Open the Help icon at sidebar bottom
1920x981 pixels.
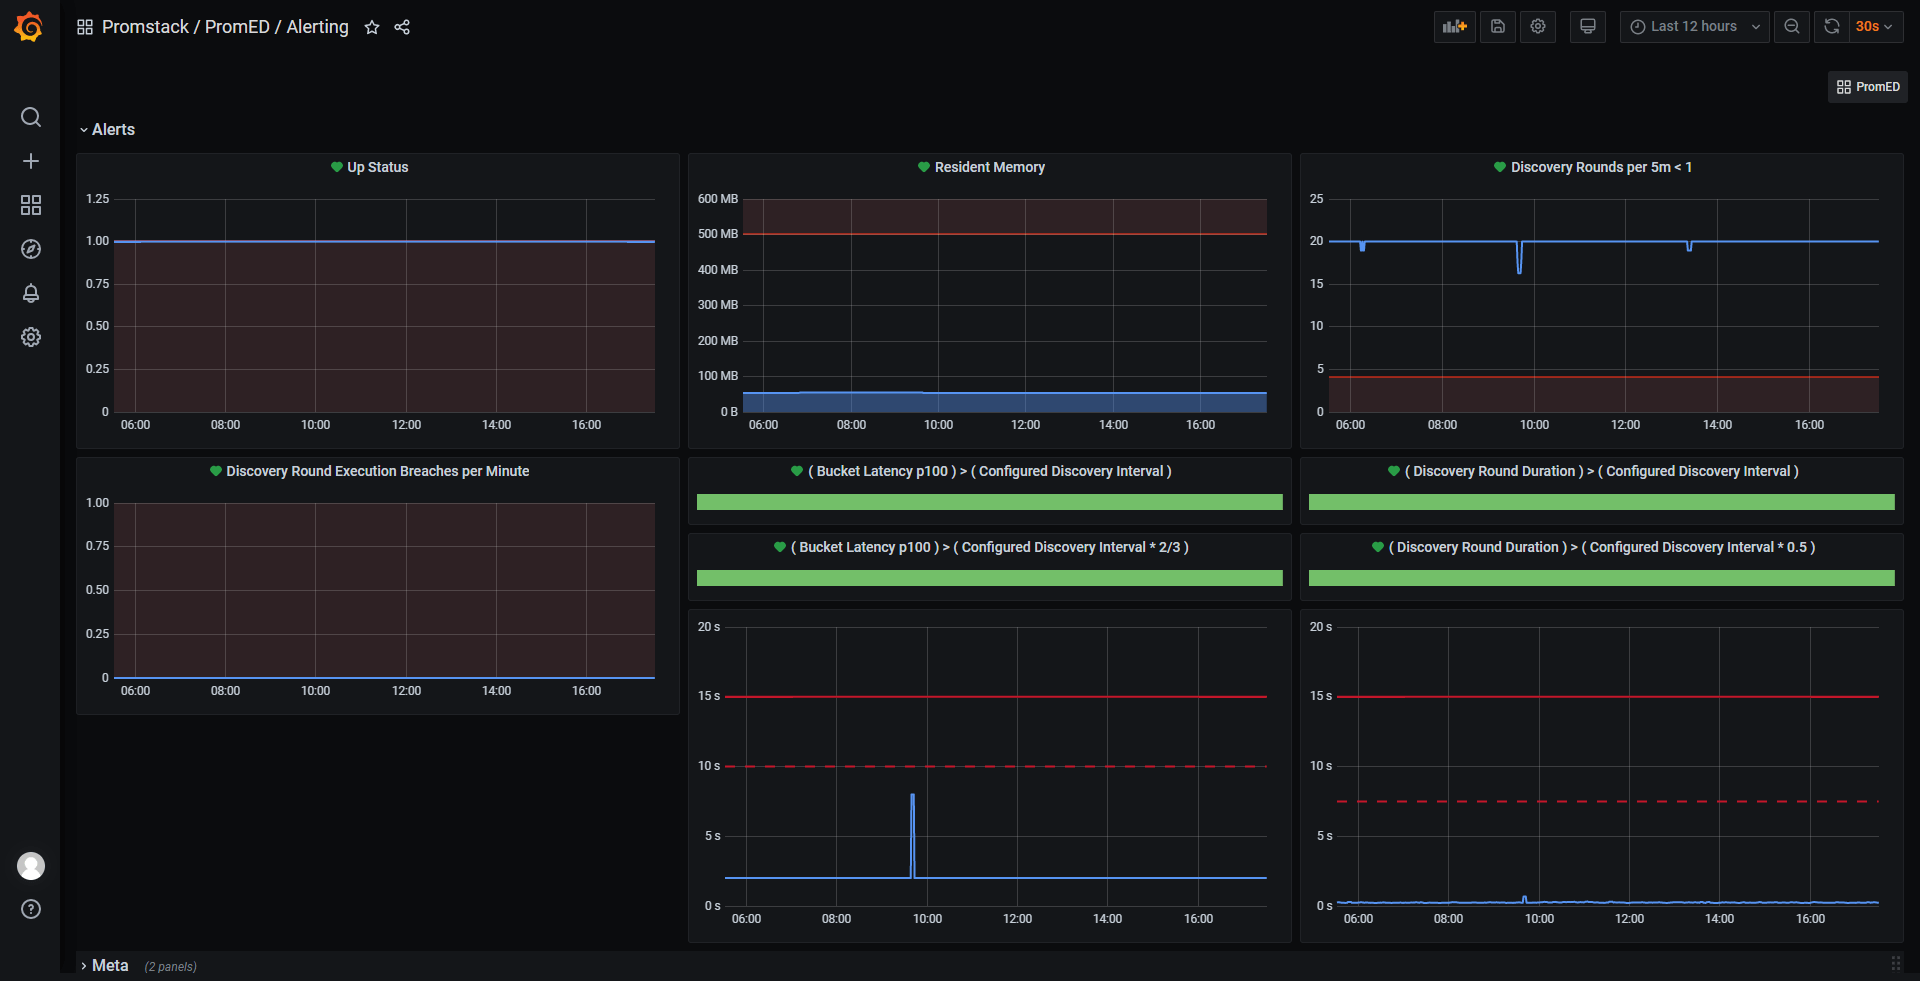coord(30,909)
